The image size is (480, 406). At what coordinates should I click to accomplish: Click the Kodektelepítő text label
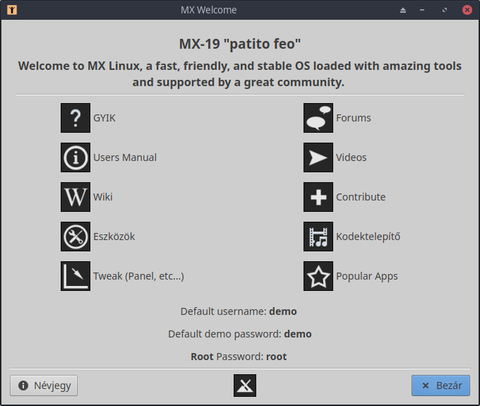pyautogui.click(x=368, y=237)
